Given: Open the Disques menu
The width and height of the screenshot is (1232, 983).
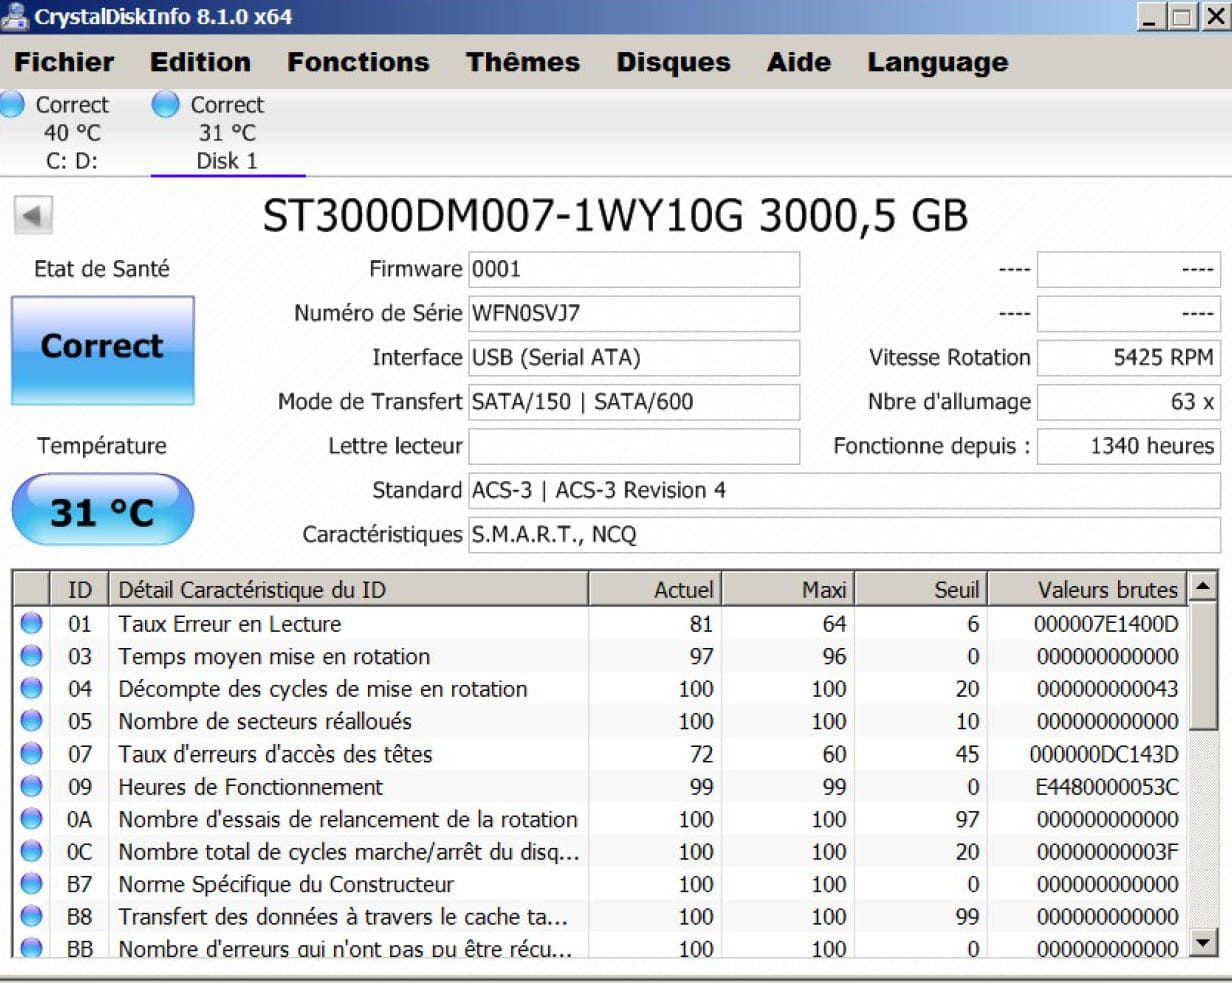Looking at the screenshot, I should tap(673, 62).
